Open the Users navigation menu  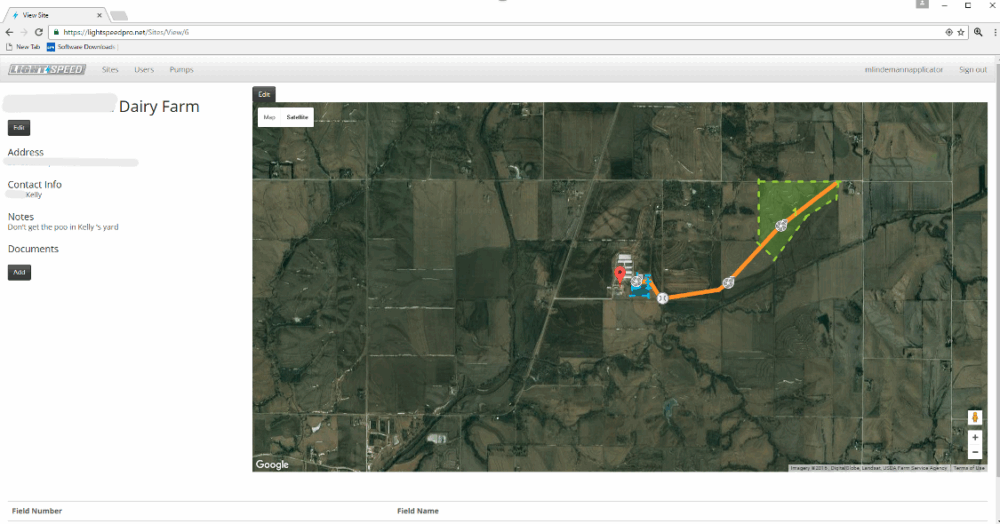coord(144,70)
